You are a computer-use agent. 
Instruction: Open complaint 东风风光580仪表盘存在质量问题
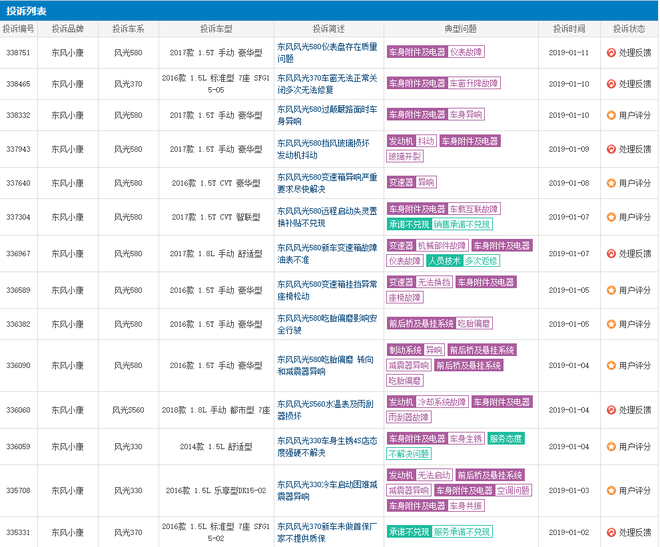coord(327,53)
